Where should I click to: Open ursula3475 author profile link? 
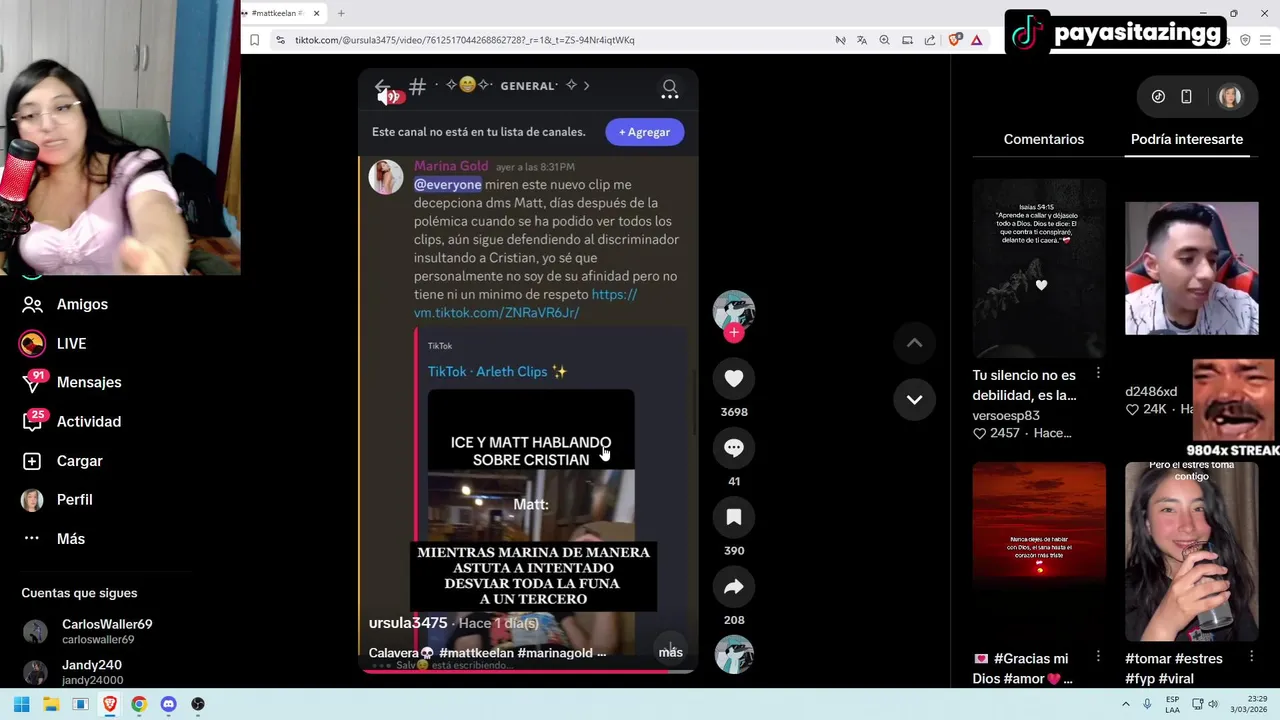tap(408, 623)
